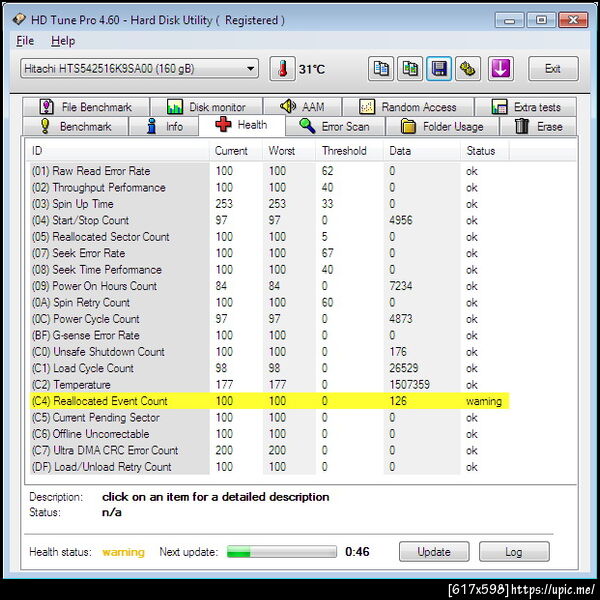The image size is (600, 600).
Task: Click the 31°C temperature reading
Action: pos(312,69)
